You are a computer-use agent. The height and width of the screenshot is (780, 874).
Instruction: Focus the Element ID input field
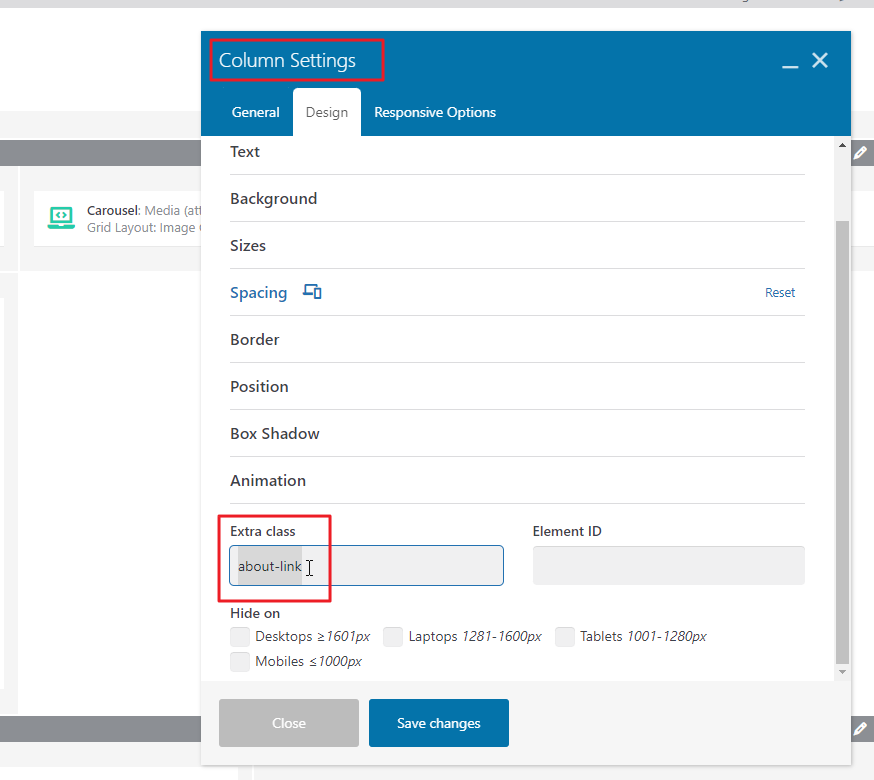click(668, 566)
